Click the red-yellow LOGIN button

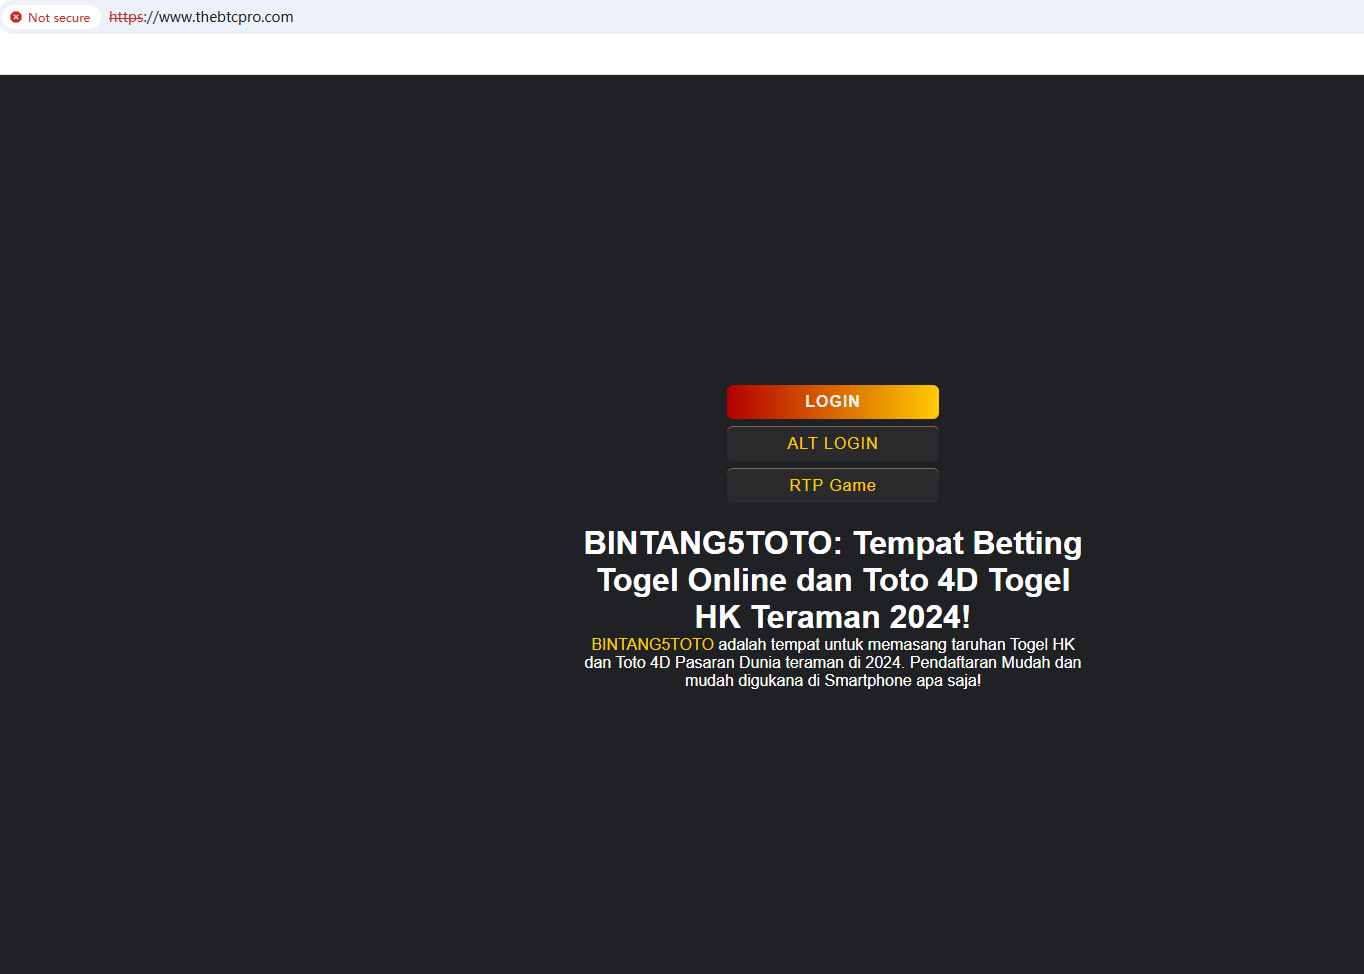pyautogui.click(x=832, y=402)
